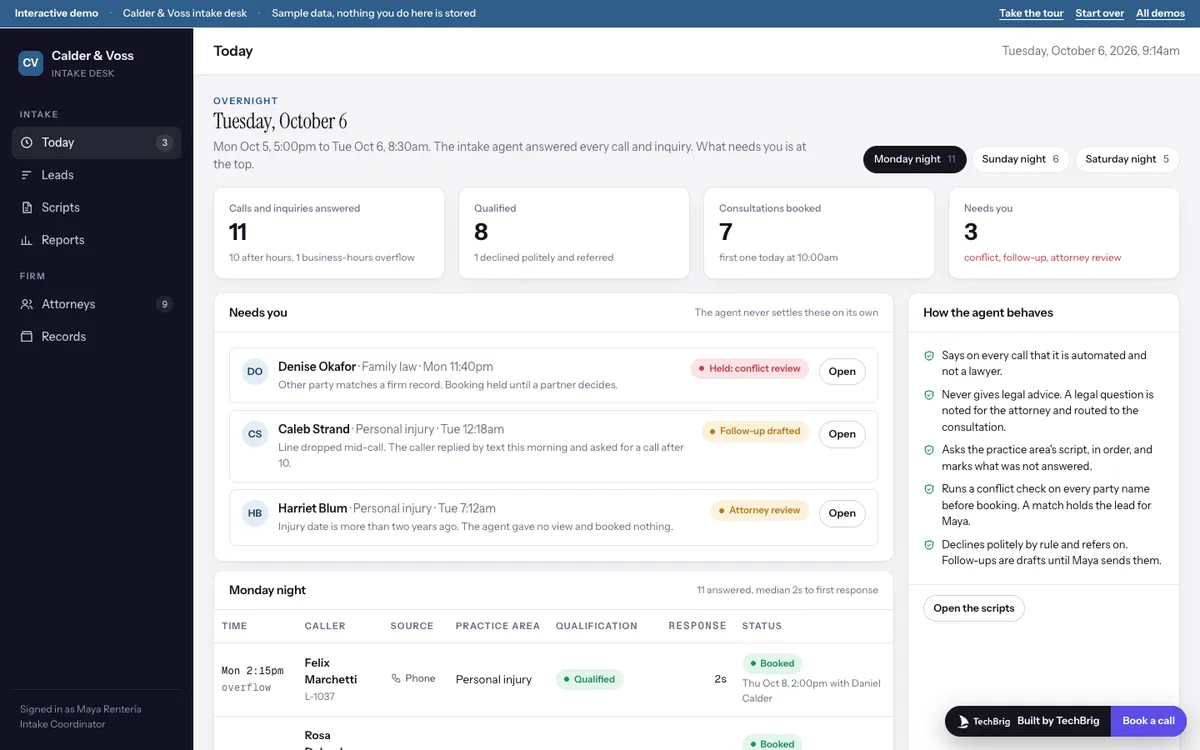Open Scripts from the sidebar
The height and width of the screenshot is (750, 1200).
pos(96,208)
